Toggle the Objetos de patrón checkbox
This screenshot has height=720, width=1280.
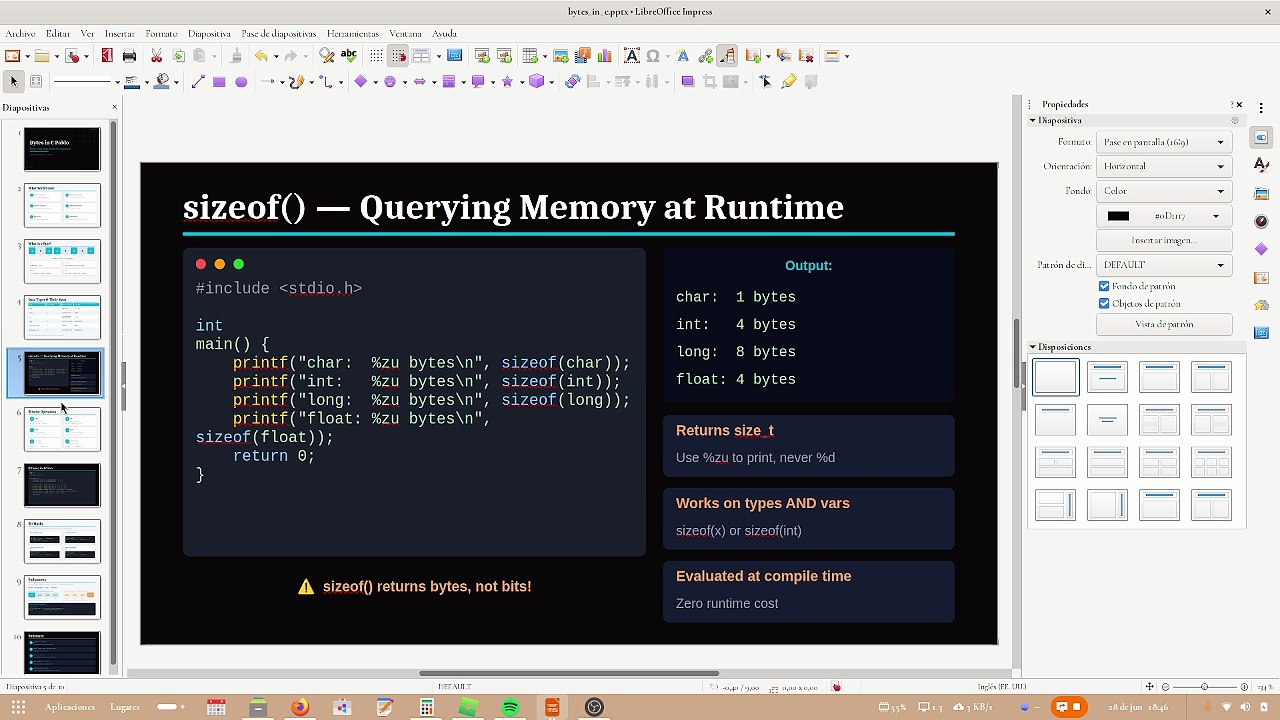pyautogui.click(x=1104, y=303)
